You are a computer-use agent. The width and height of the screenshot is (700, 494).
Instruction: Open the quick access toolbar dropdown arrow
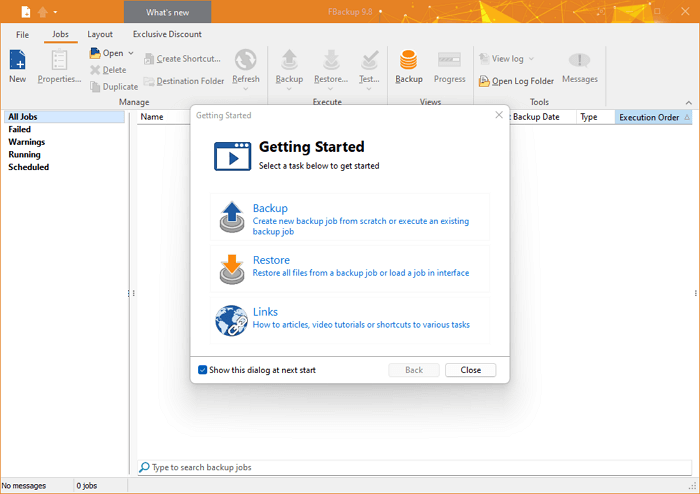55,12
